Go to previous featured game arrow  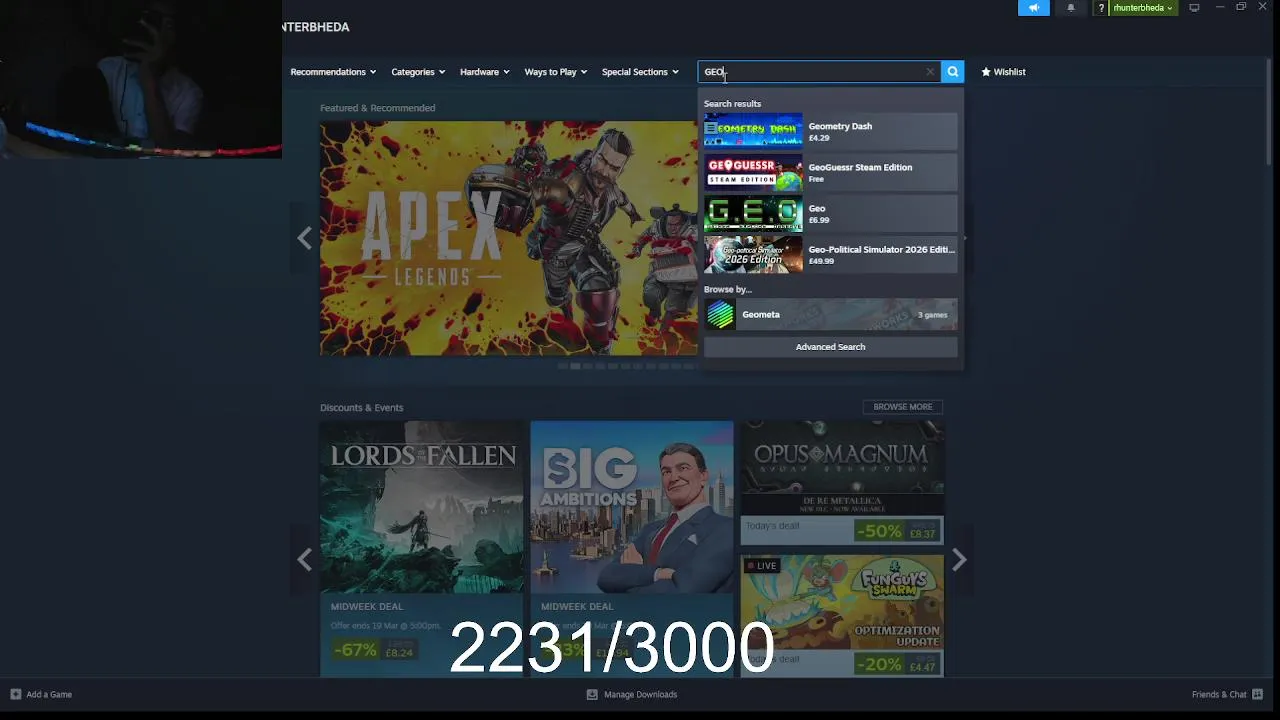tap(304, 238)
